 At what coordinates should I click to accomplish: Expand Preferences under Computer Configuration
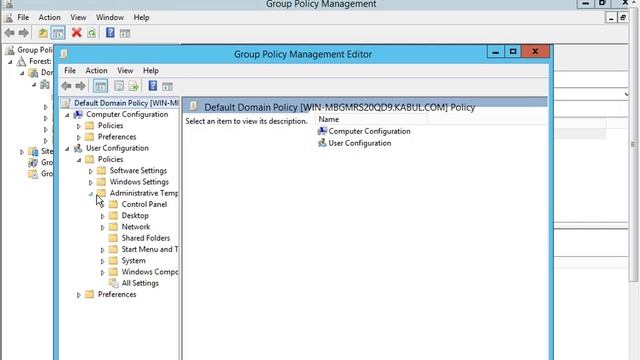click(x=79, y=137)
